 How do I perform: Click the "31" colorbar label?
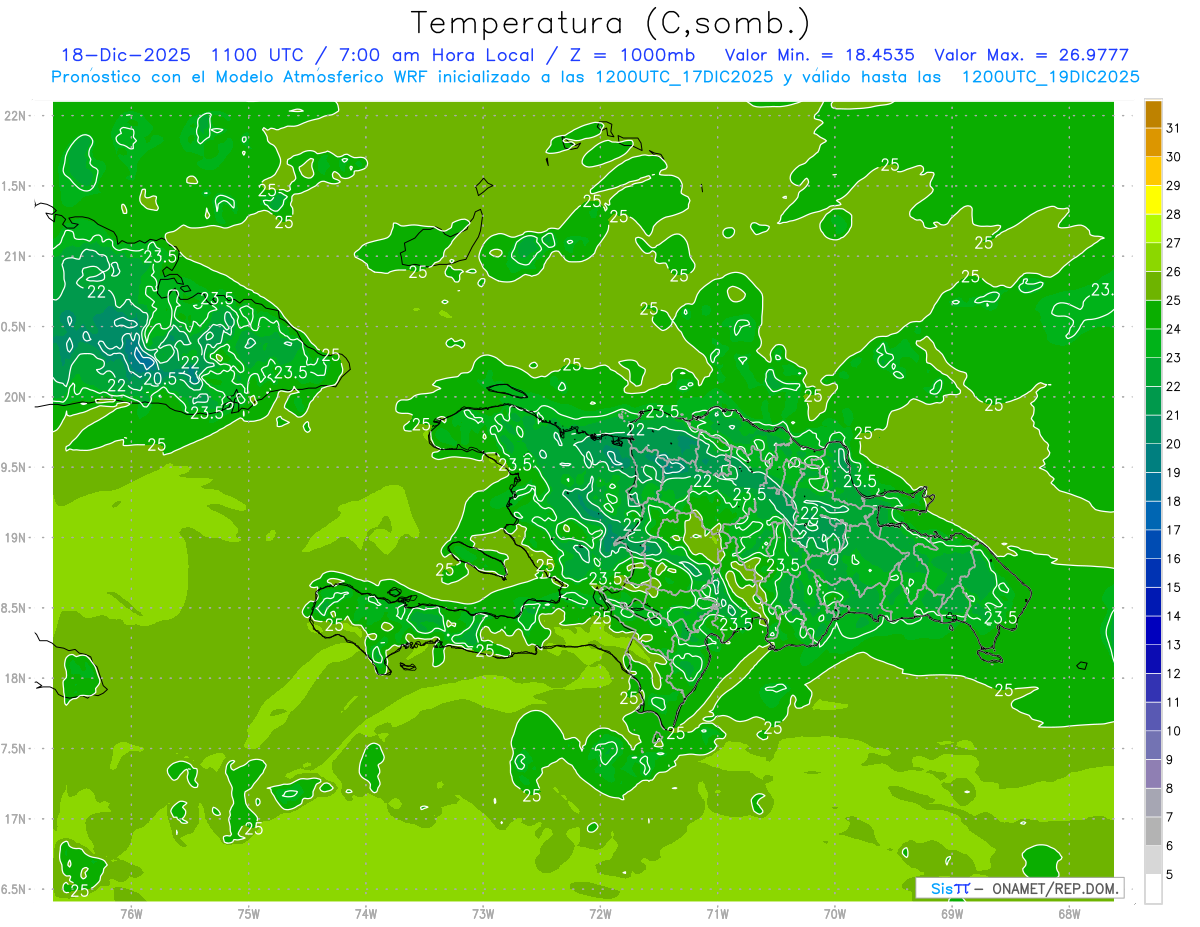1173,128
